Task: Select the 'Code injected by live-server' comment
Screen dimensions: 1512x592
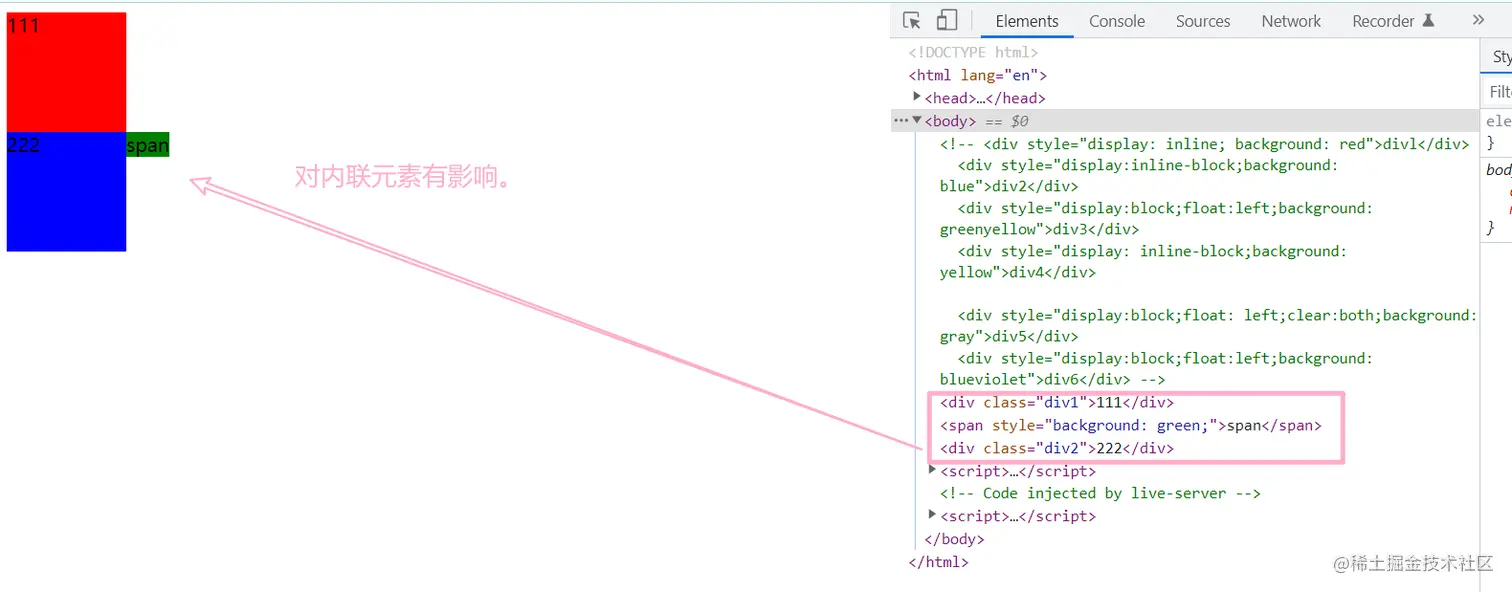Action: (1100, 493)
